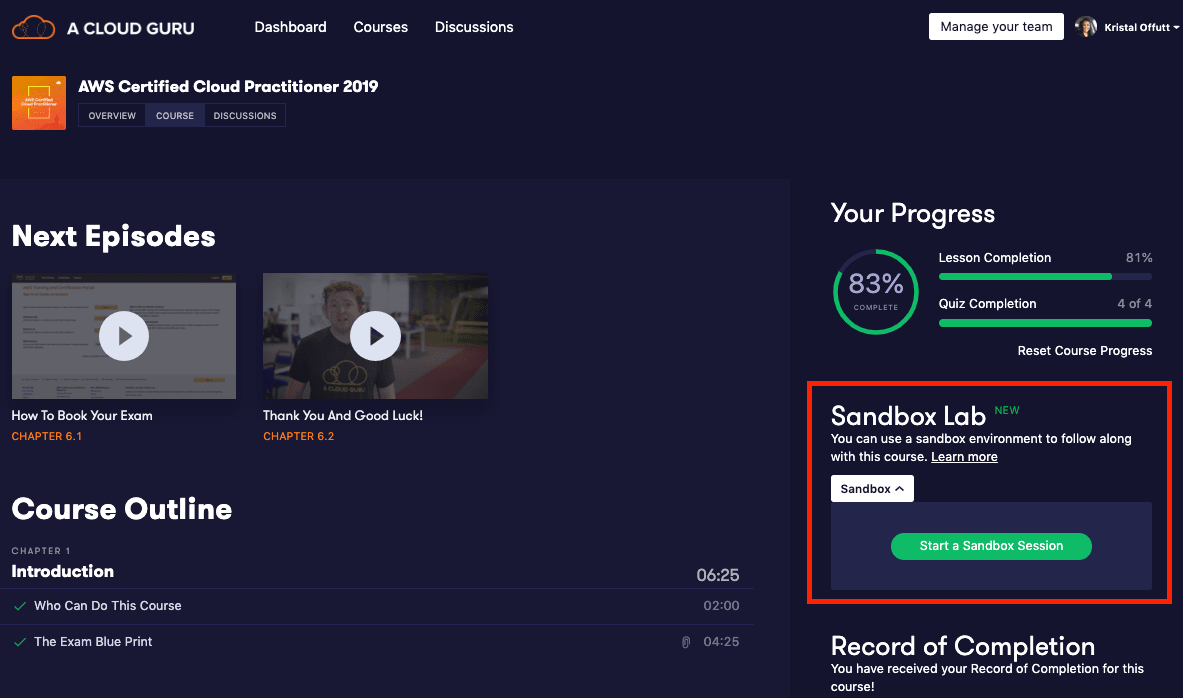The width and height of the screenshot is (1183, 698).
Task: Click the Record of Completion heading
Action: pyautogui.click(x=963, y=647)
